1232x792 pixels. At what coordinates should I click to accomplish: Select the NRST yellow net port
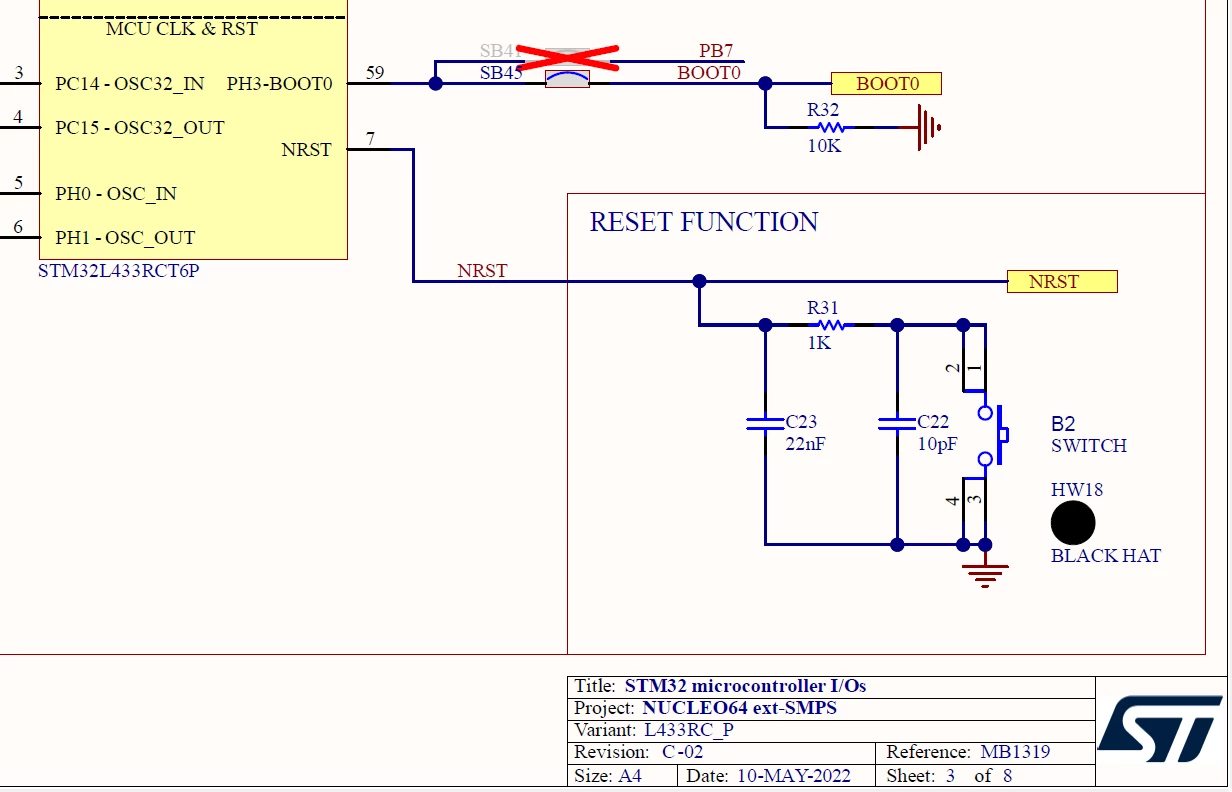(1062, 282)
